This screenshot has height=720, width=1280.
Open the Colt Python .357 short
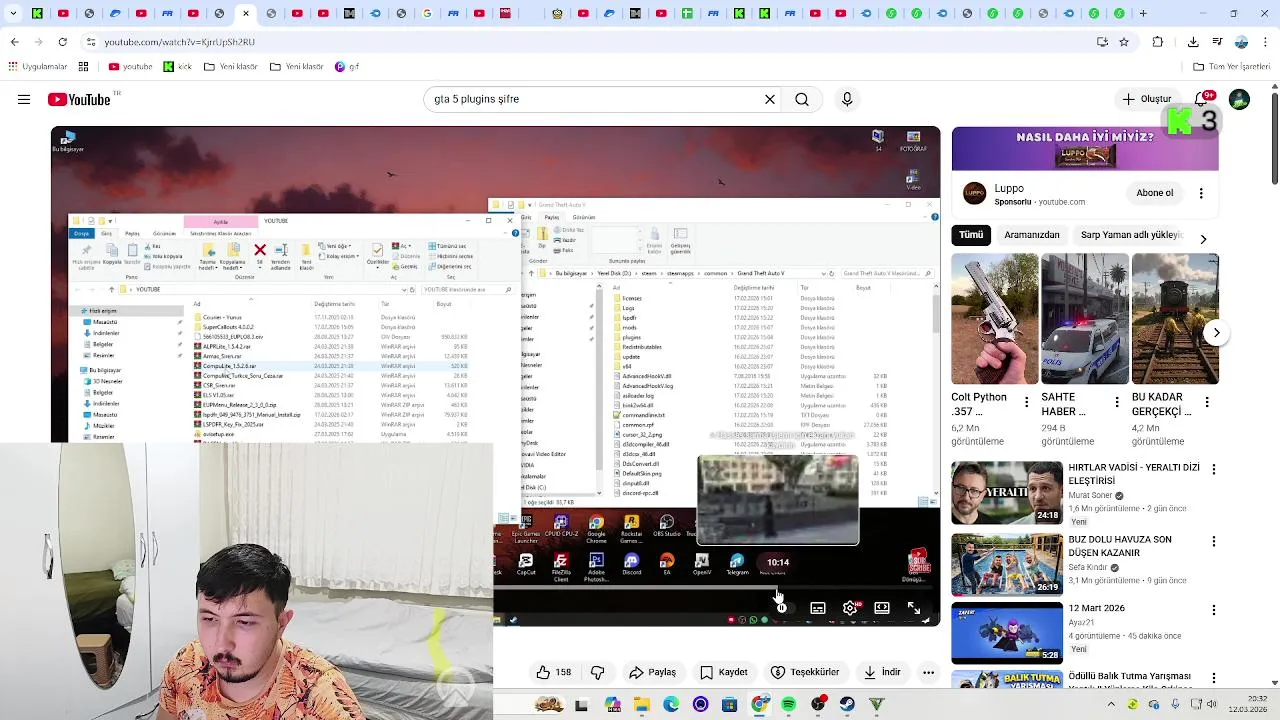pyautogui.click(x=994, y=319)
